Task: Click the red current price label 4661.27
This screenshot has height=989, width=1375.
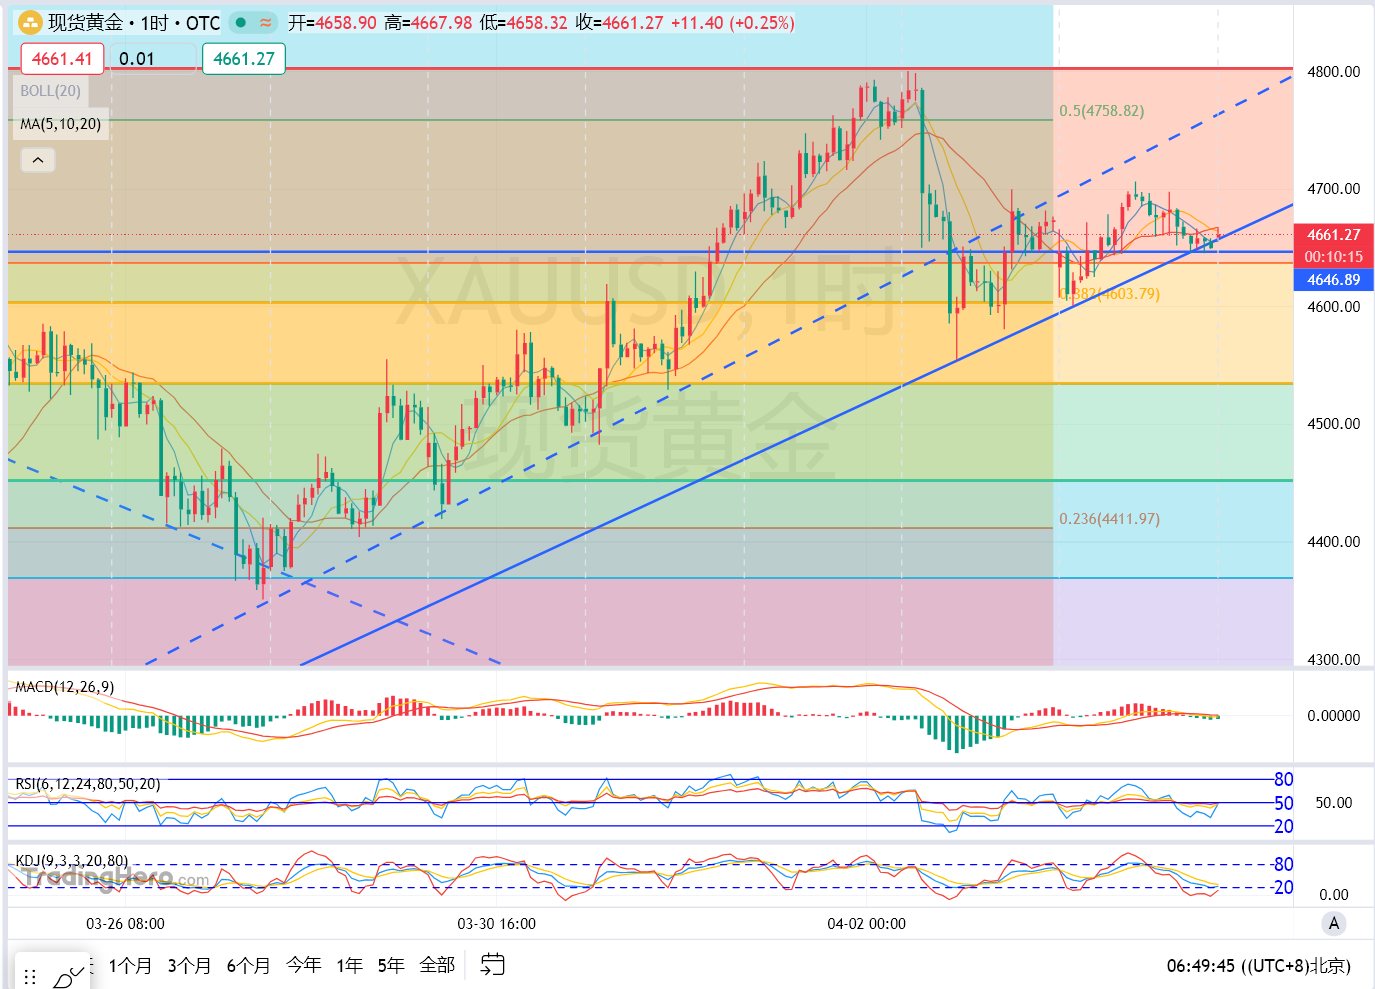Action: click(1334, 235)
